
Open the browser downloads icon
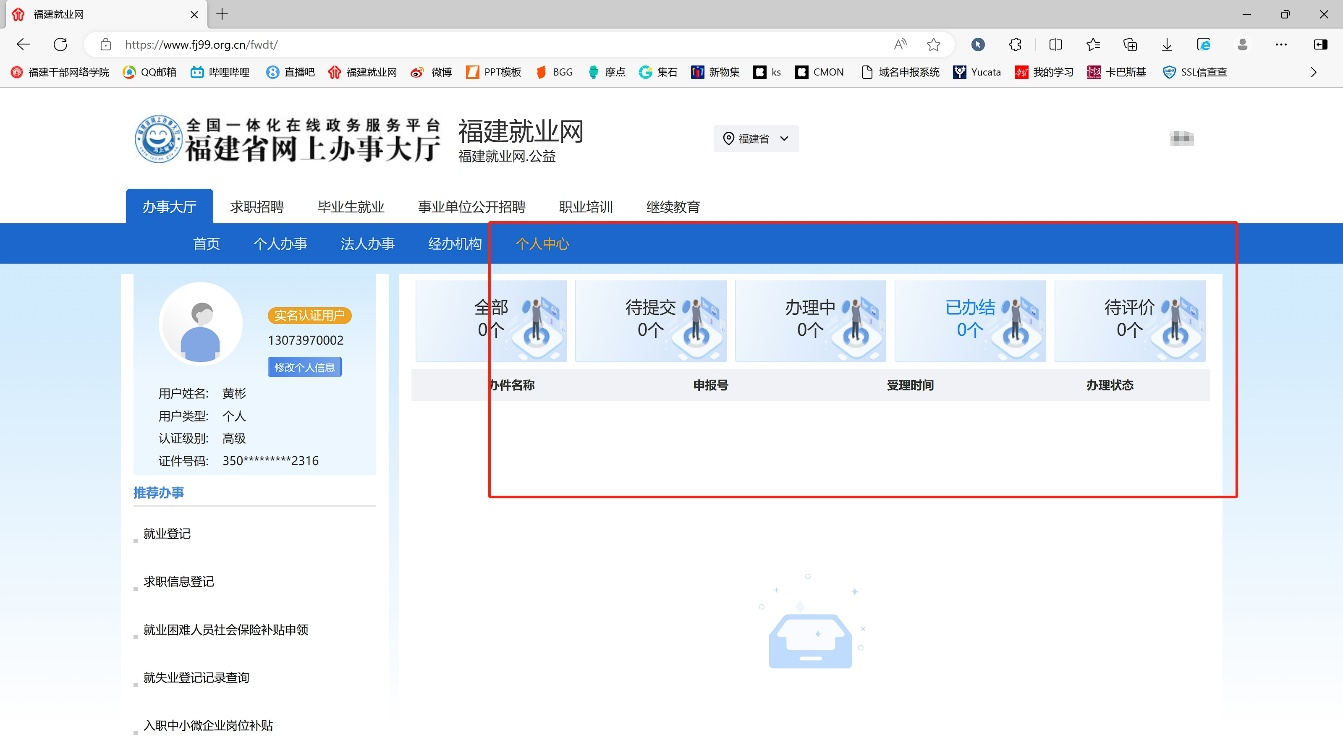click(1166, 44)
